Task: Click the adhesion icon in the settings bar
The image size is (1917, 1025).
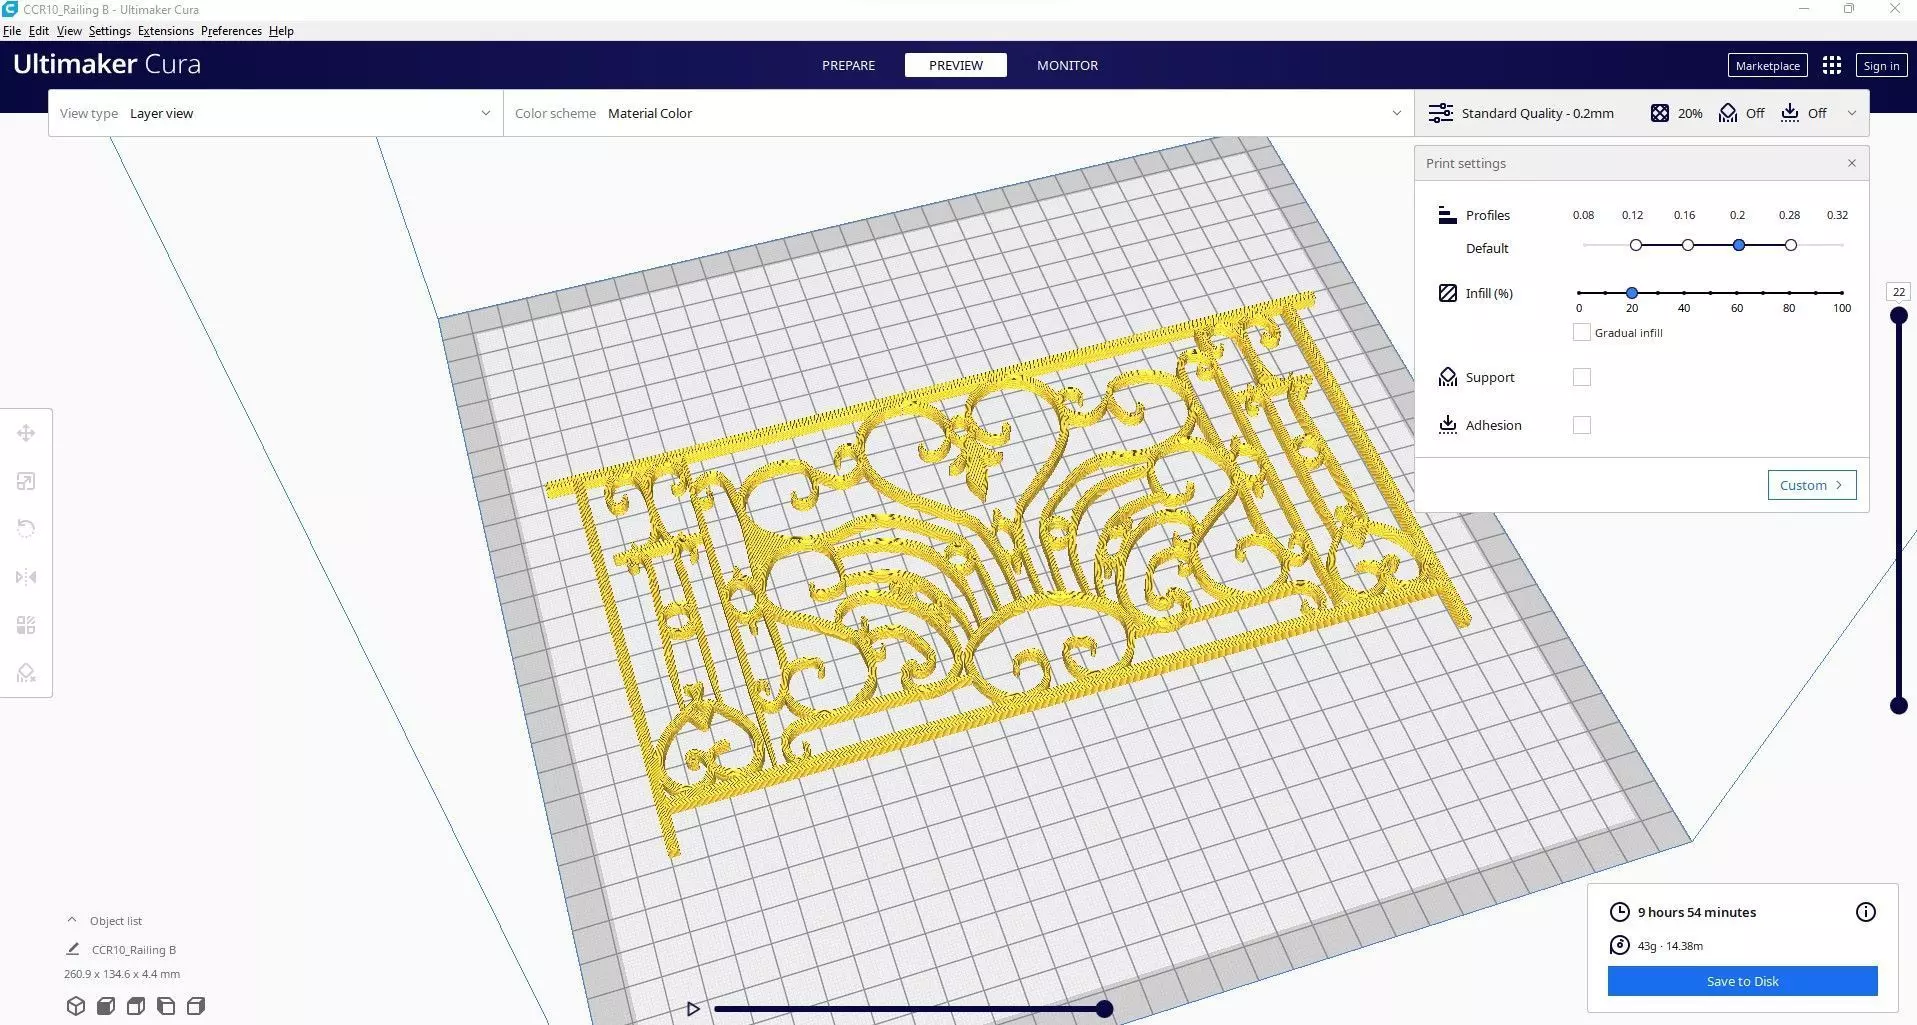Action: coord(1790,113)
